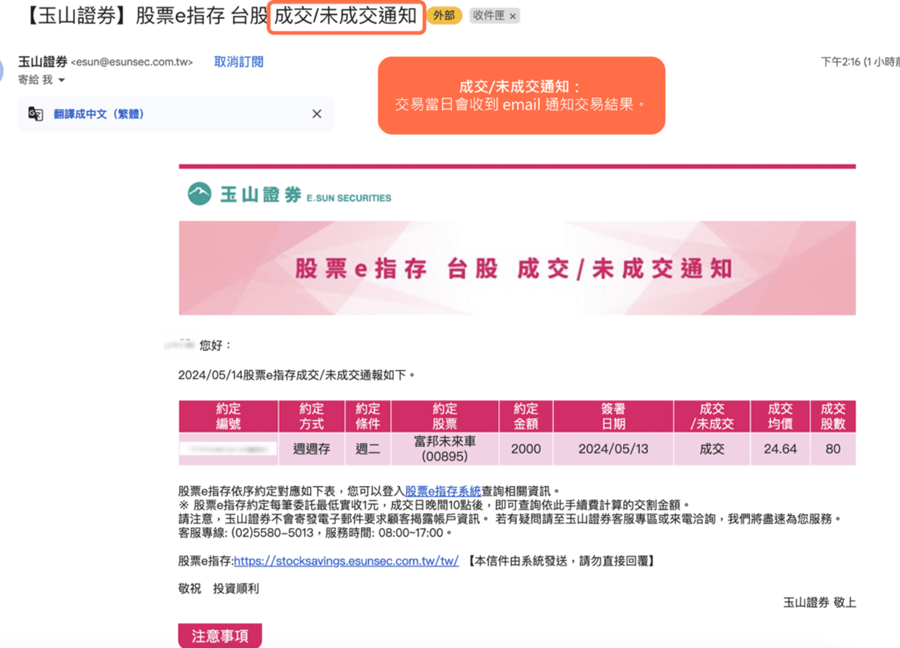Select the 成交 status cell in data row
Image resolution: width=900 pixels, height=648 pixels.
click(x=712, y=449)
